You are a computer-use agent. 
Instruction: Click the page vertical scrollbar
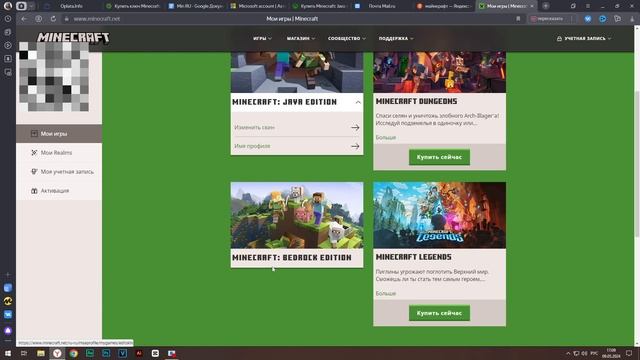637,163
